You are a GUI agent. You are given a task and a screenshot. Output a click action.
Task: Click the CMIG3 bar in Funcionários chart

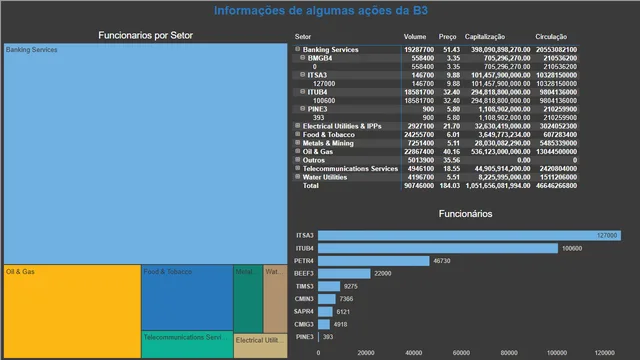pos(324,324)
